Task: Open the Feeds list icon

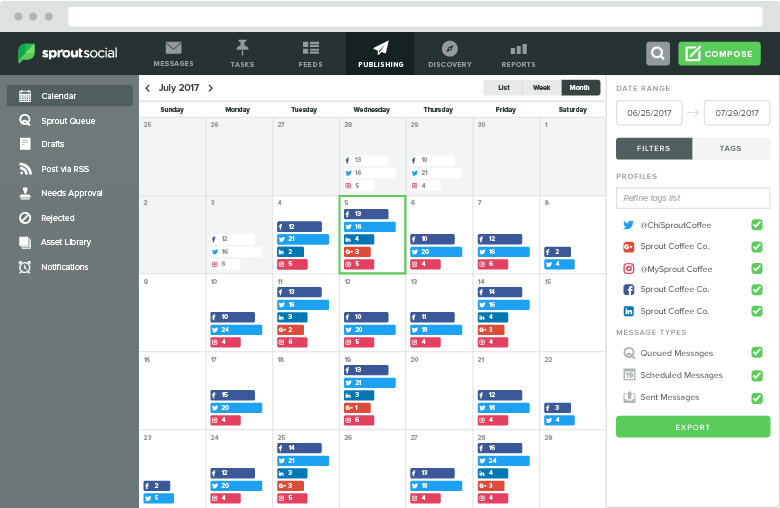Action: (311, 48)
